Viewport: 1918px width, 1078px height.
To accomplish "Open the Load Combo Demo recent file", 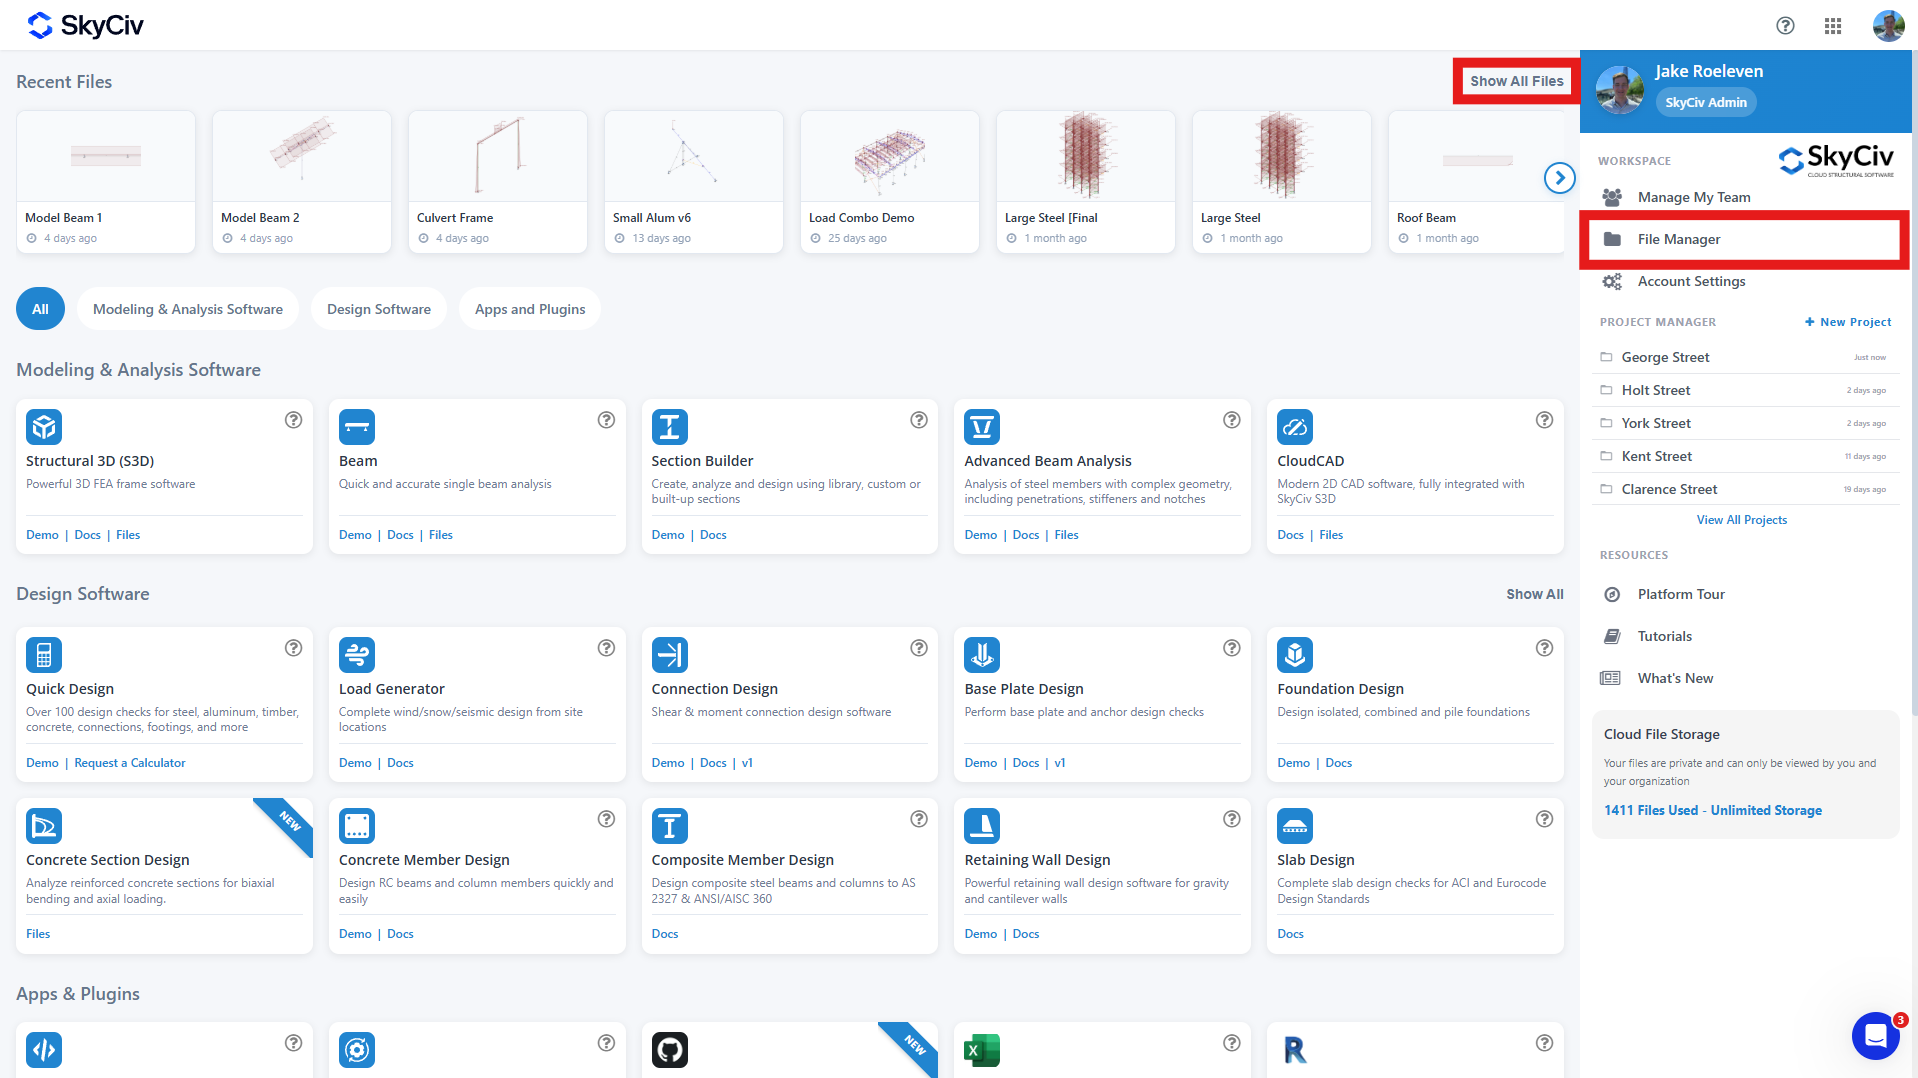I will pos(890,182).
